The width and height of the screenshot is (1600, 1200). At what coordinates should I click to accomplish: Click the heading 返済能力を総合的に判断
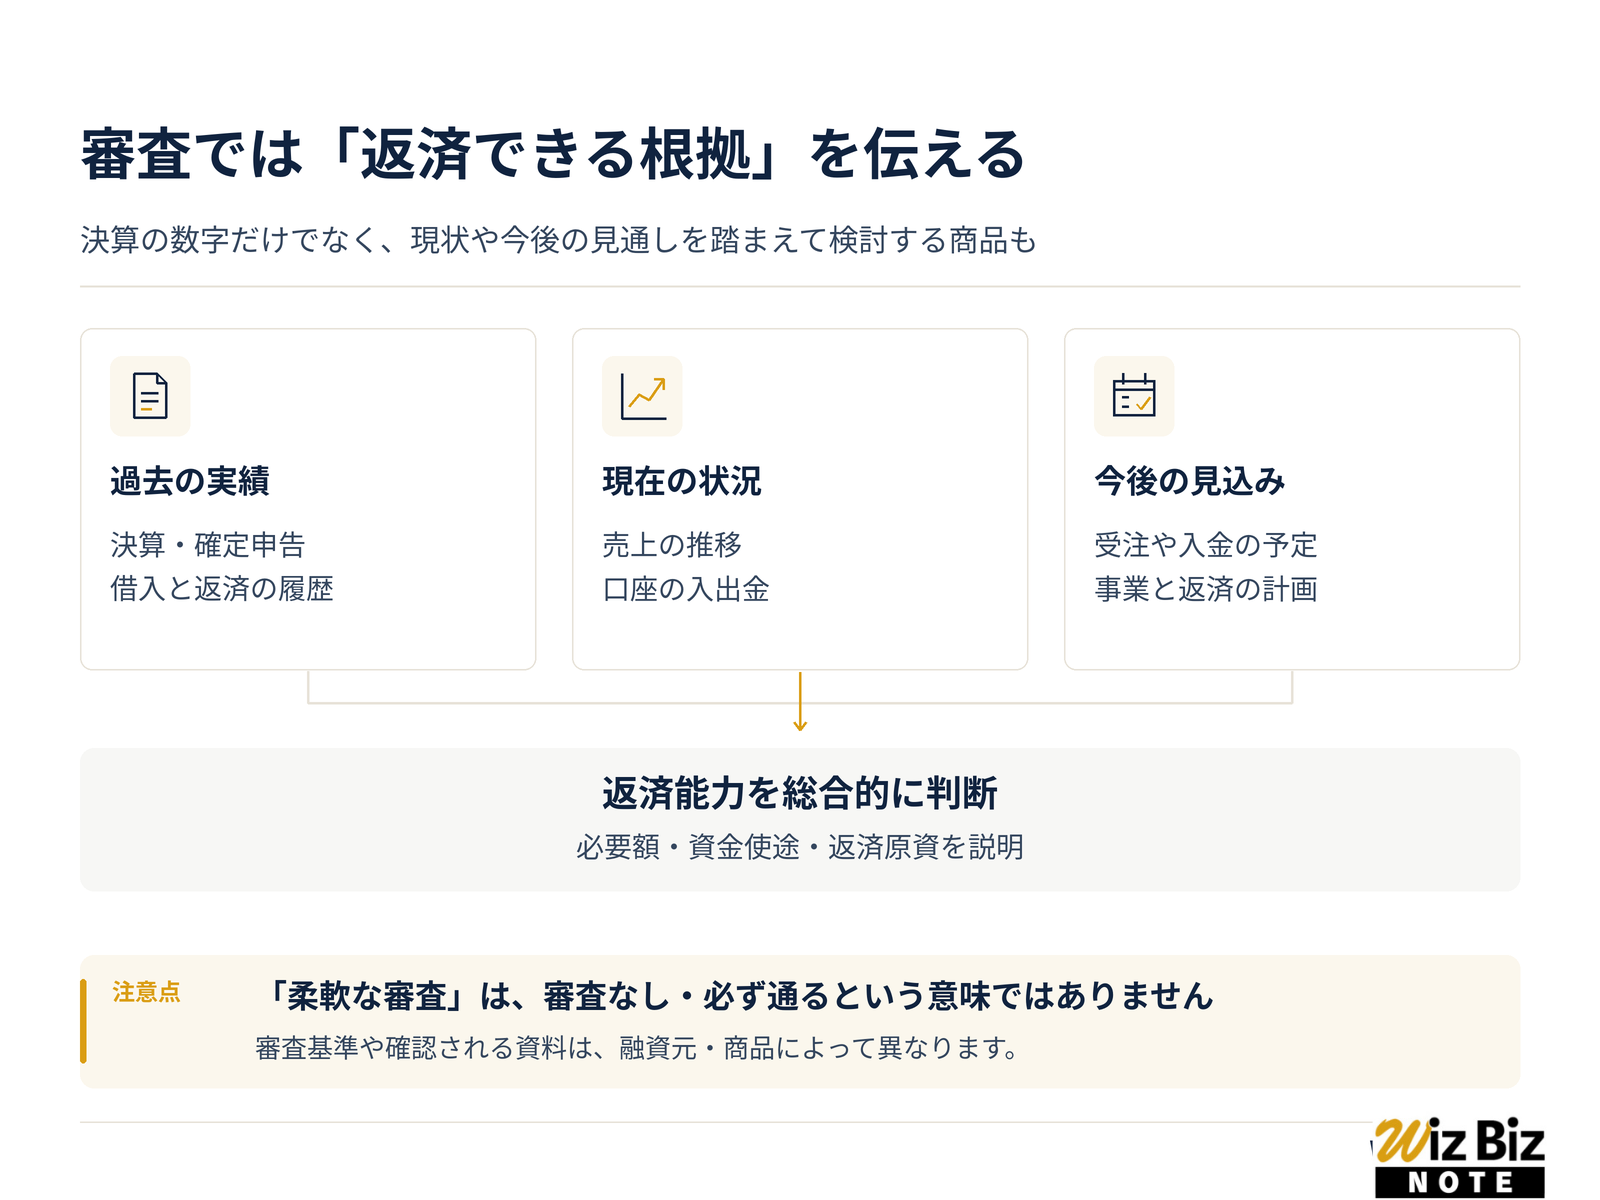pos(800,793)
